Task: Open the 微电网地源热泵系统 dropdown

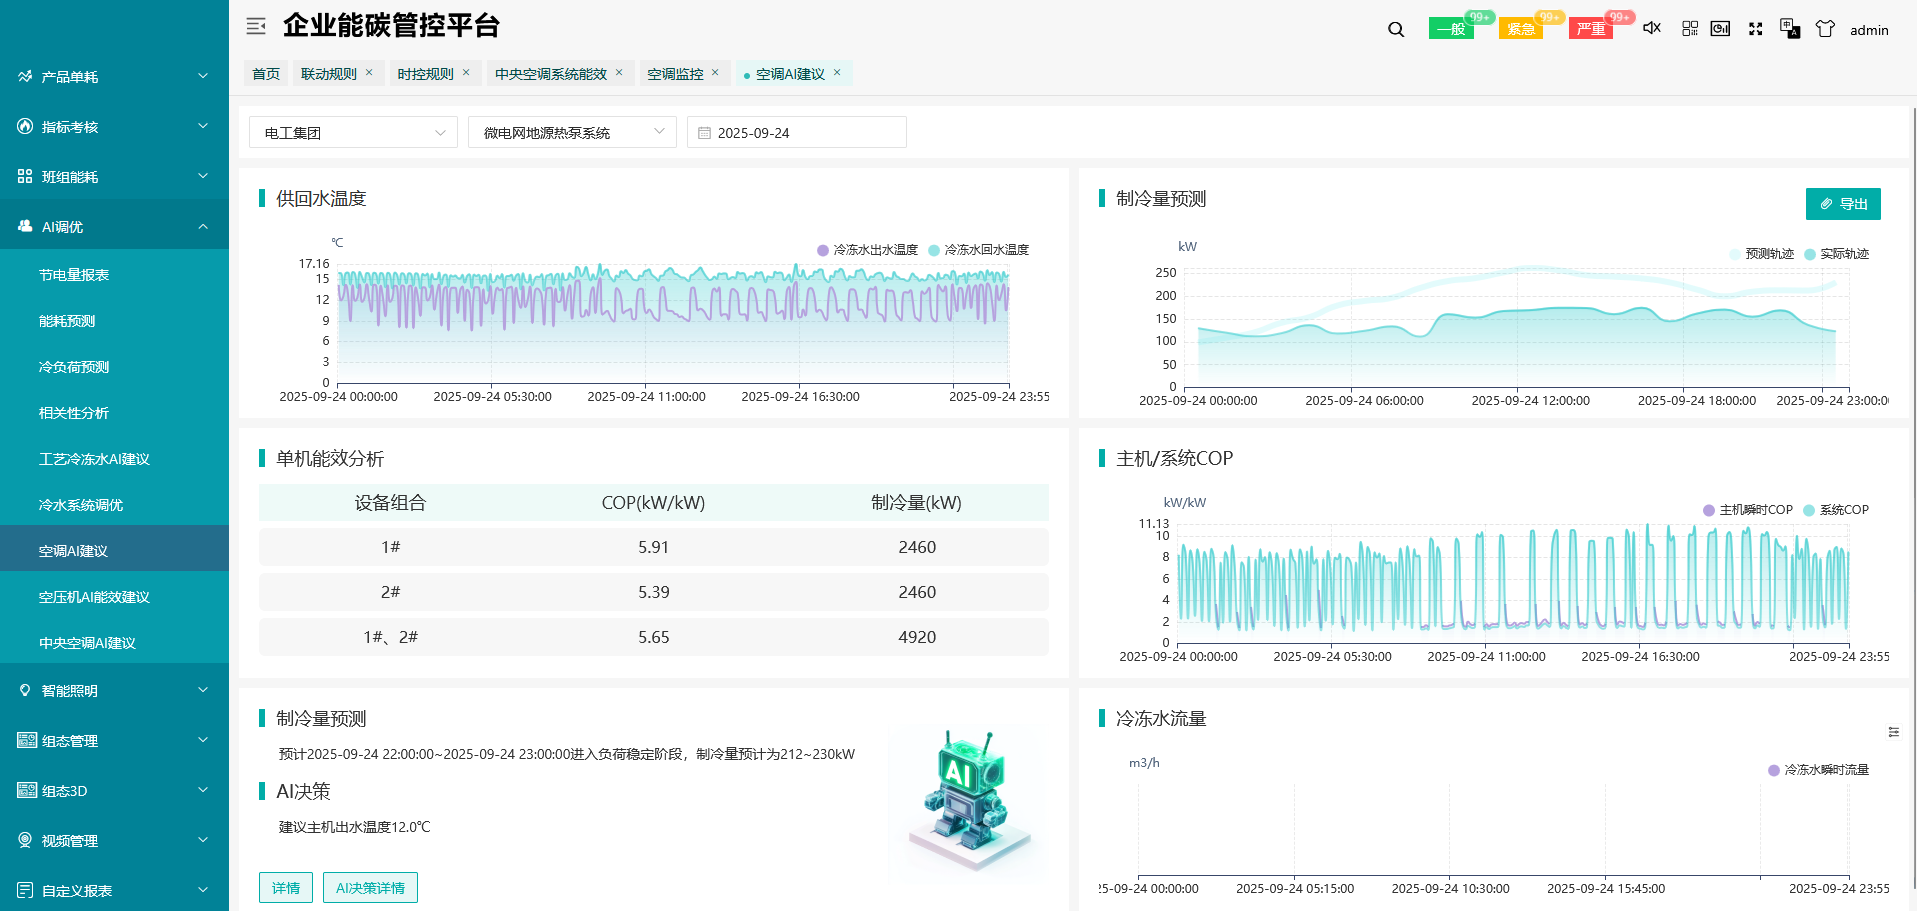Action: [x=572, y=133]
